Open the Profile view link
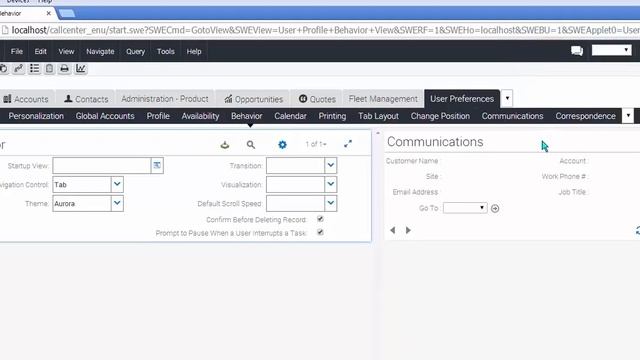 pos(158,116)
